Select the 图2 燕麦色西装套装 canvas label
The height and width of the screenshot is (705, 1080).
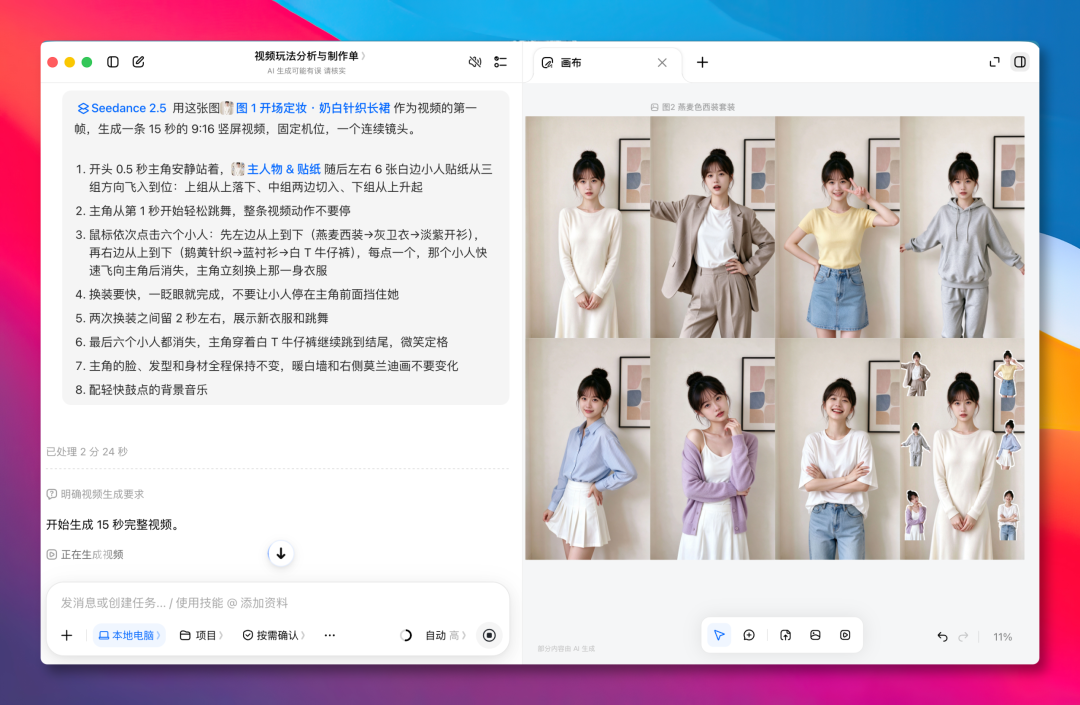coord(693,107)
